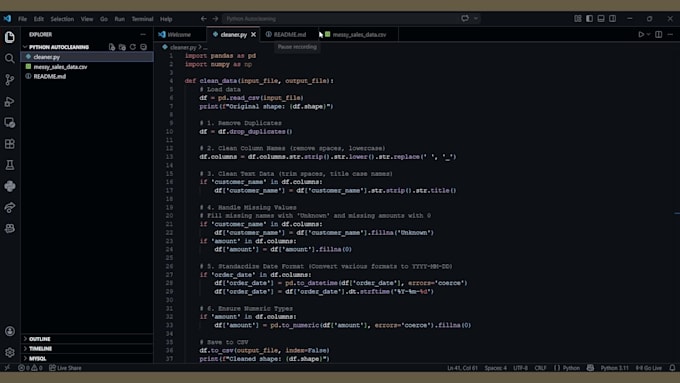Select Python 3.11 interpreter
Image resolution: width=680 pixels, height=383 pixels.
[x=615, y=368]
